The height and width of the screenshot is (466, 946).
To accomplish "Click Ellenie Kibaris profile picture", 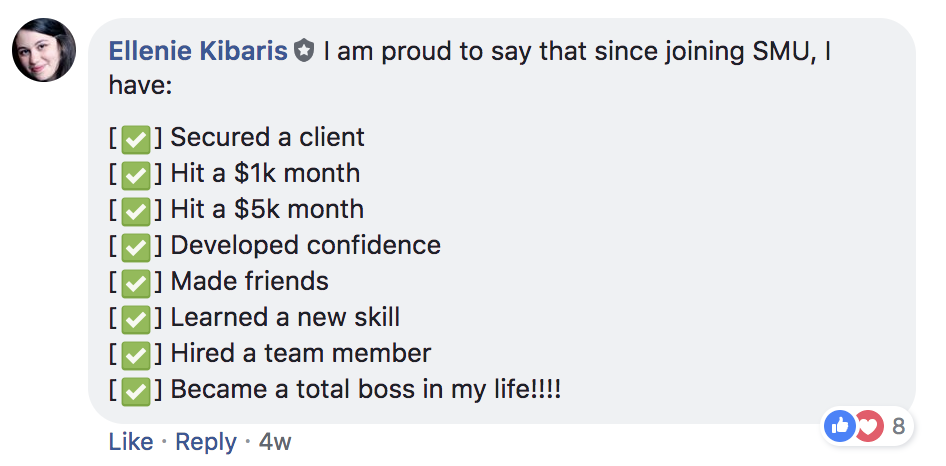I will coord(44,51).
